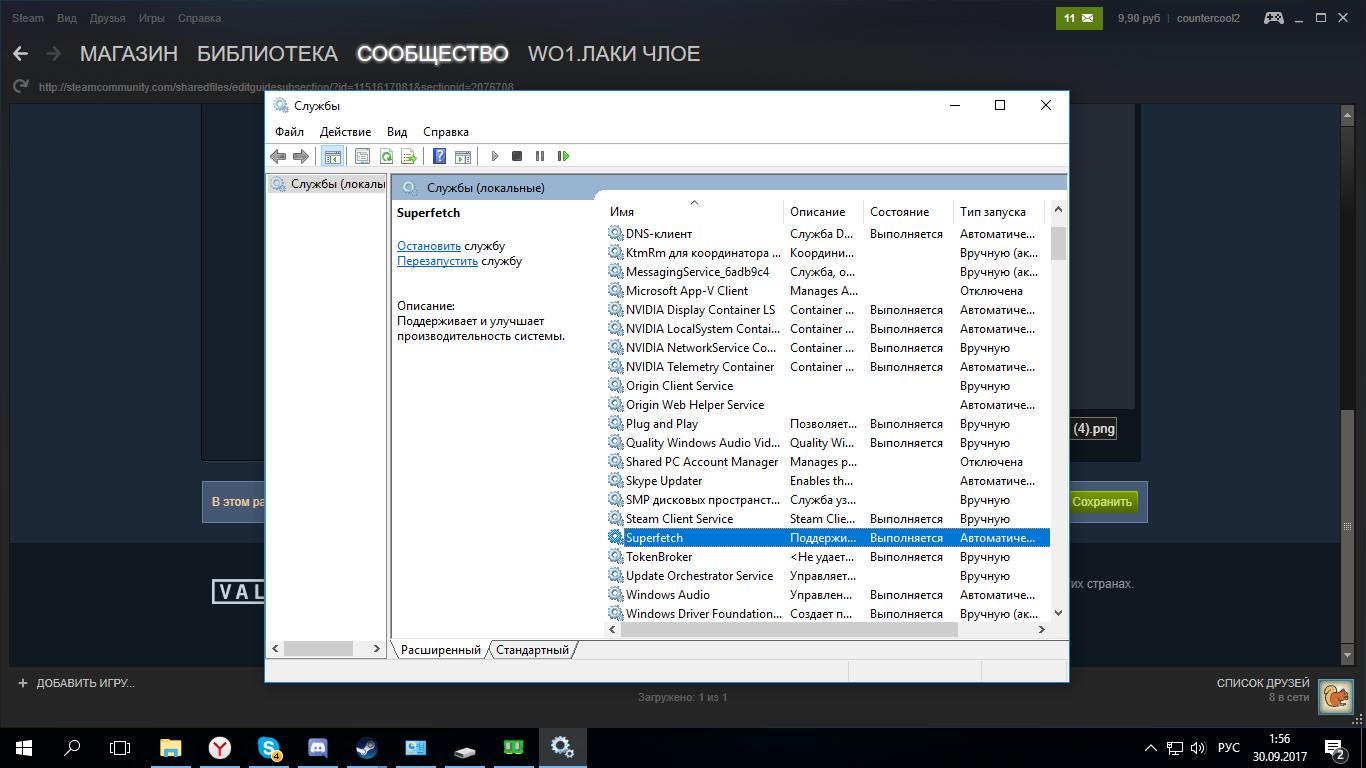Sort services by the Имя column header
The image size is (1366, 768).
(695, 212)
